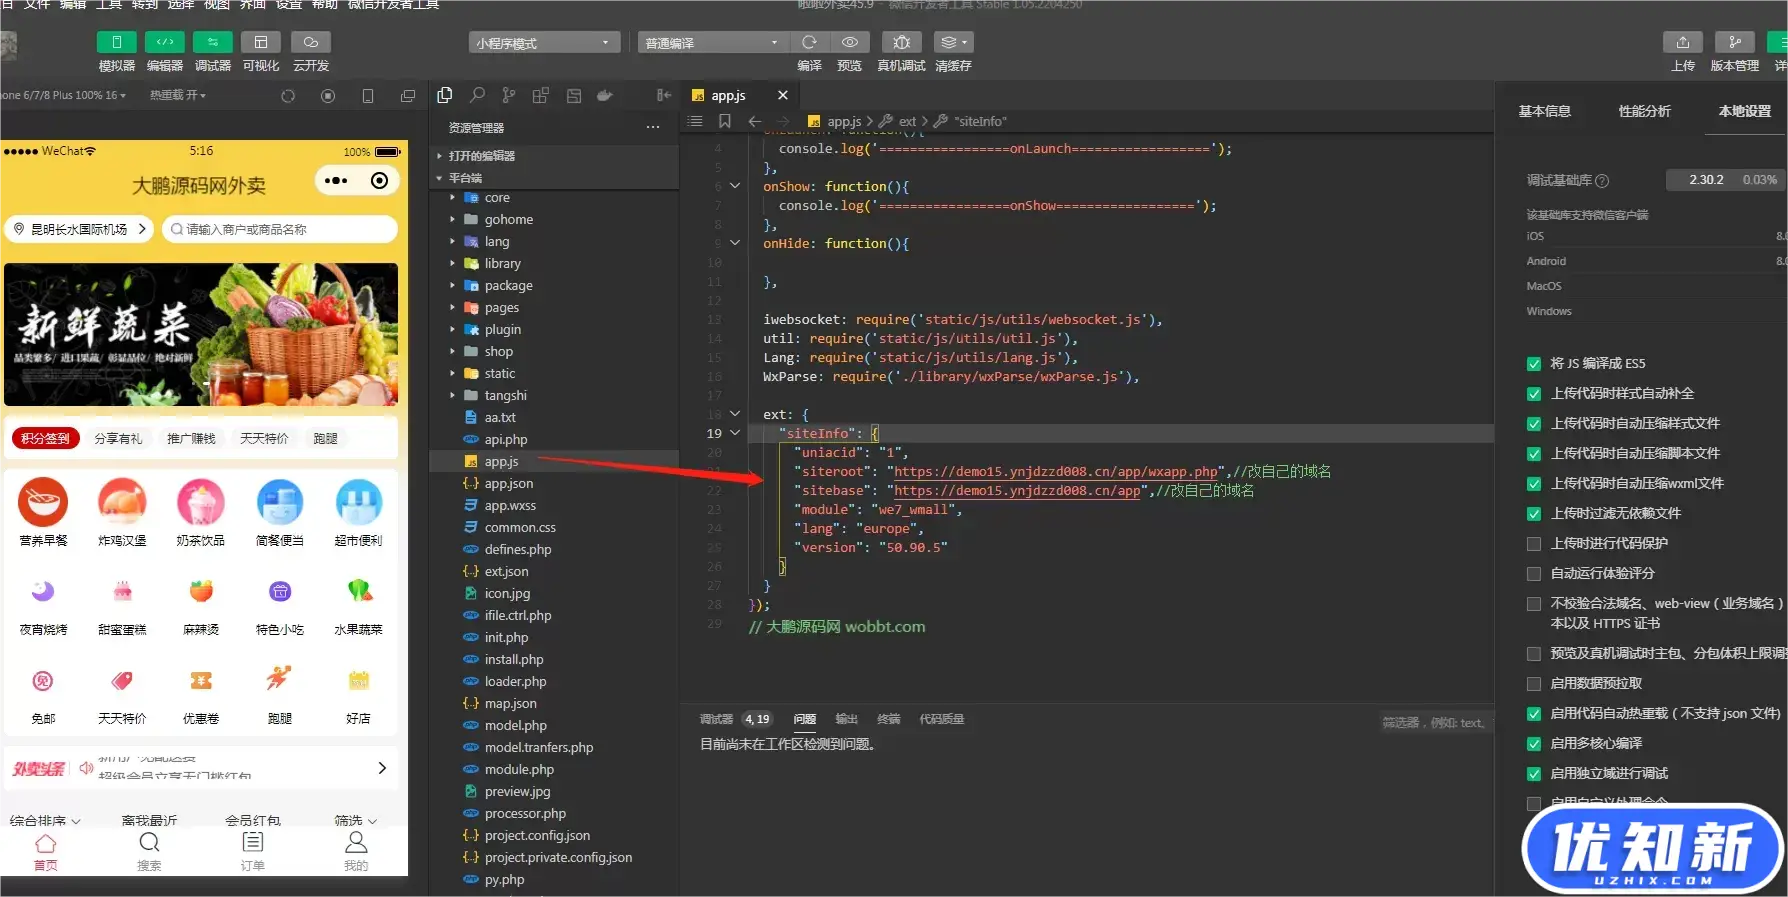
Task: Start real device debugging (真机调试)
Action: (901, 42)
